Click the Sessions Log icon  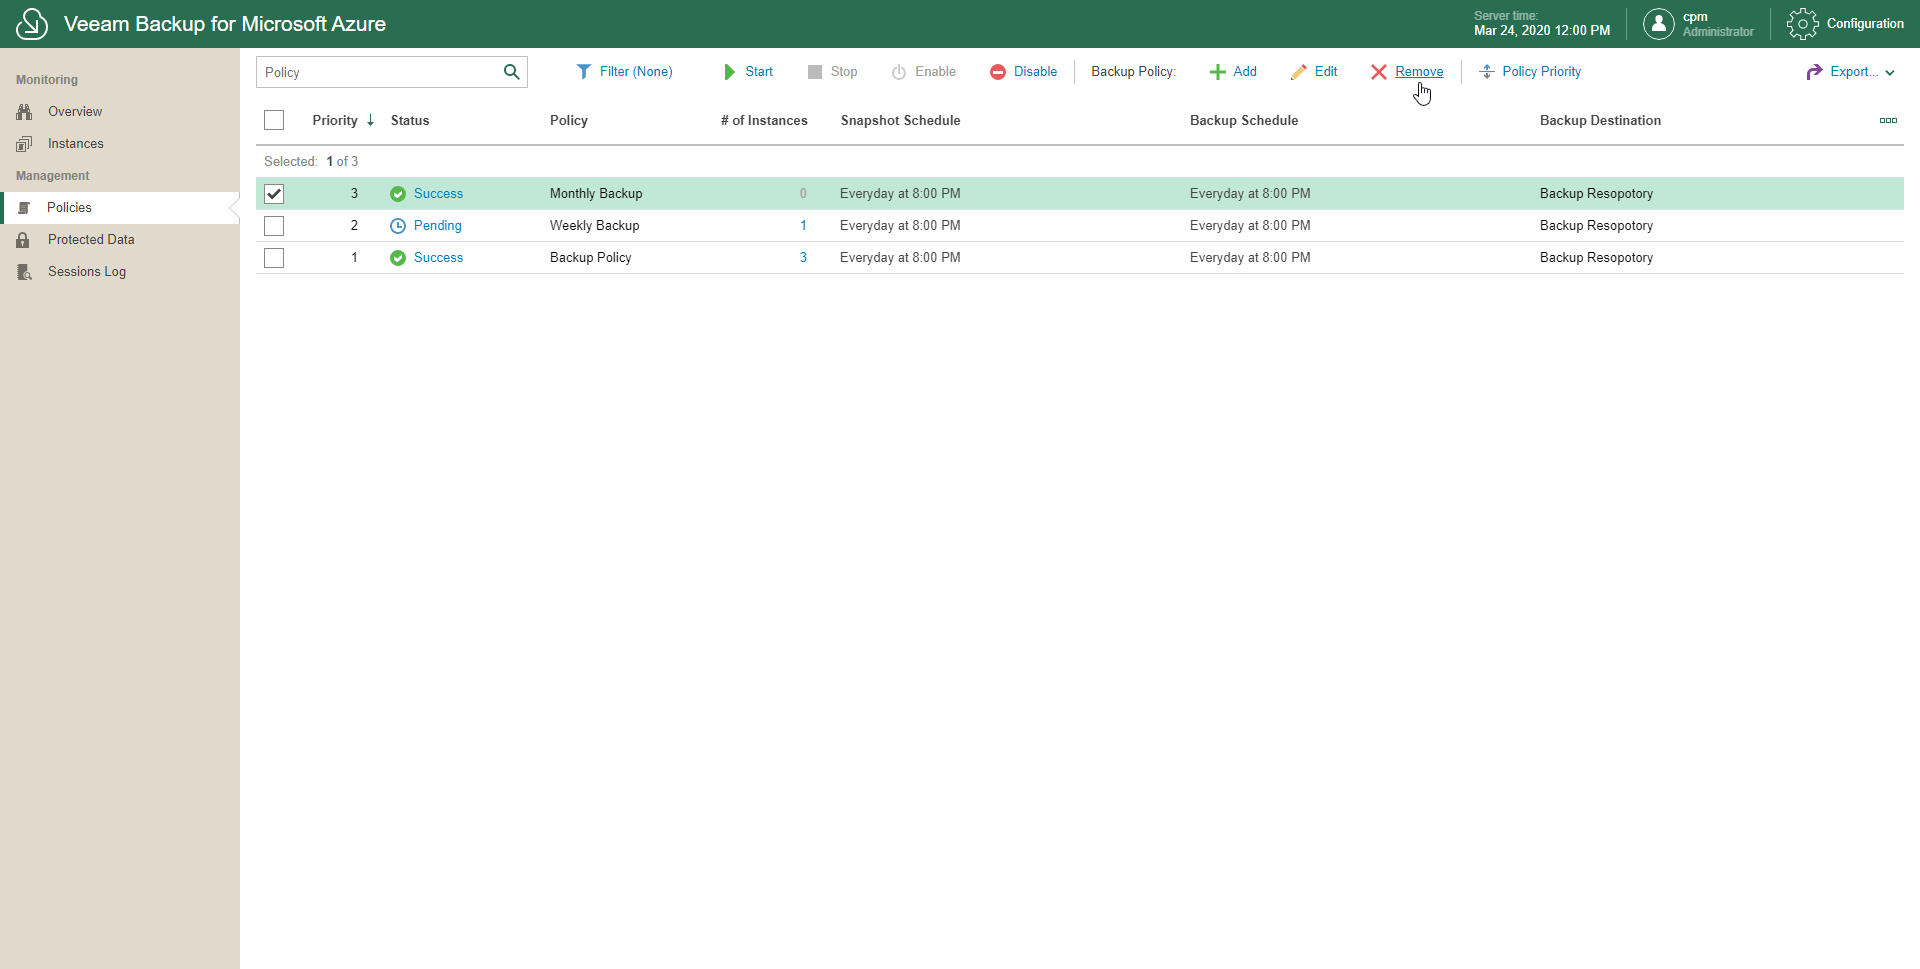(24, 272)
